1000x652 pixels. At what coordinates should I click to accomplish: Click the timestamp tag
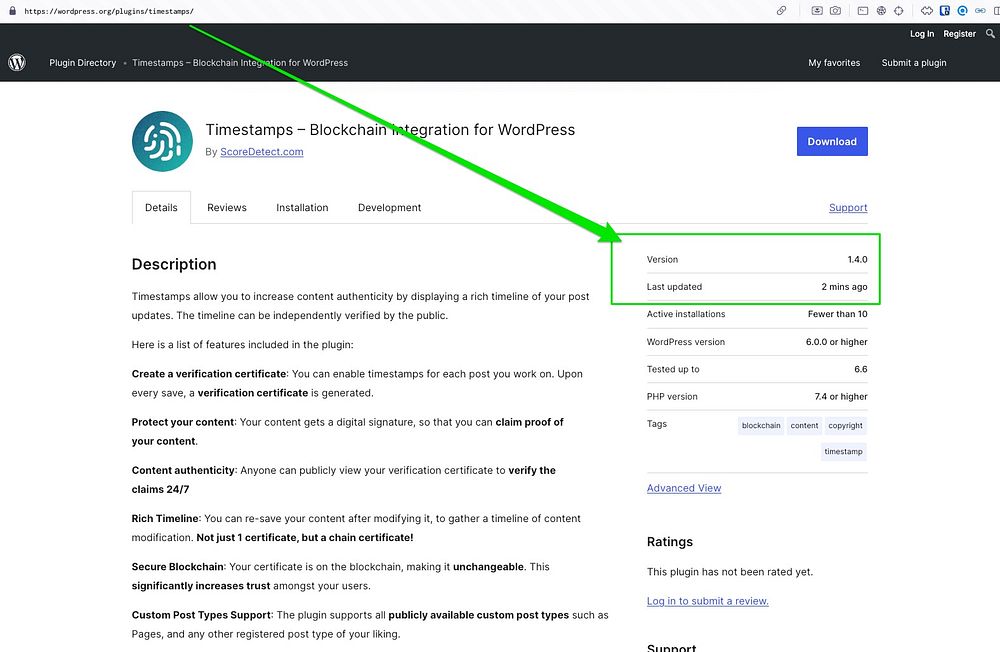(843, 452)
